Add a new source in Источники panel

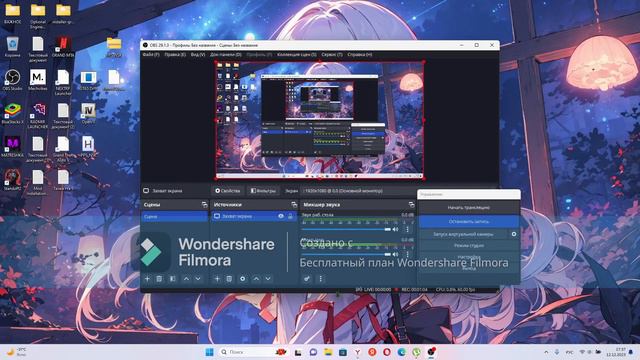pyautogui.click(x=217, y=279)
